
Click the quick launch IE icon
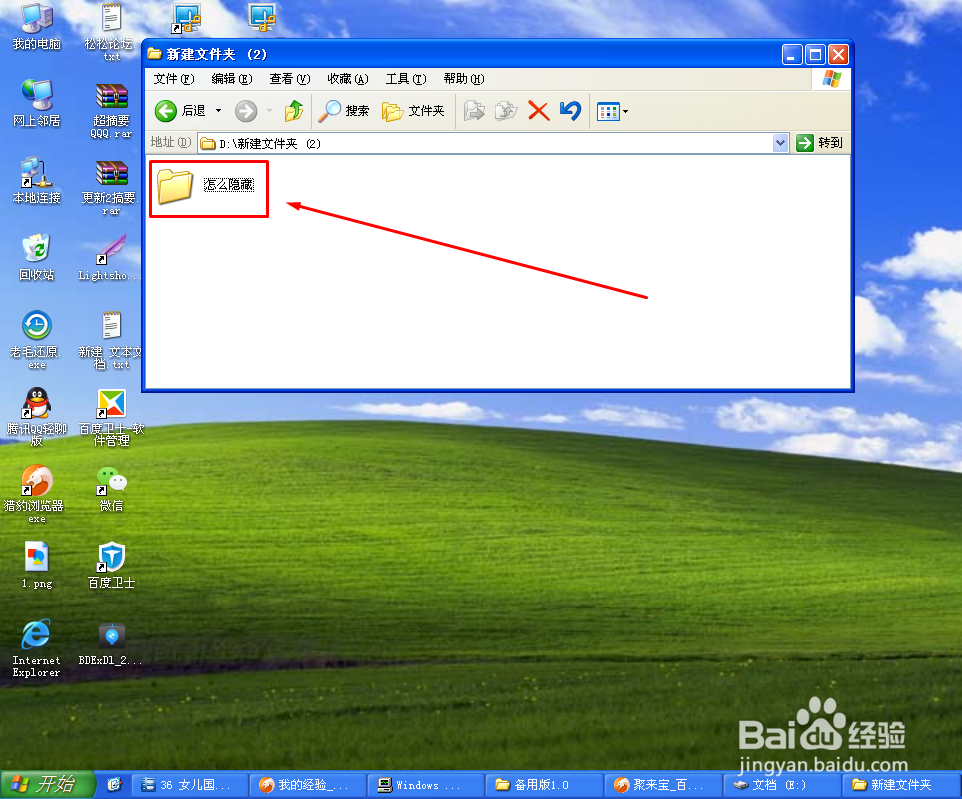tap(114, 785)
